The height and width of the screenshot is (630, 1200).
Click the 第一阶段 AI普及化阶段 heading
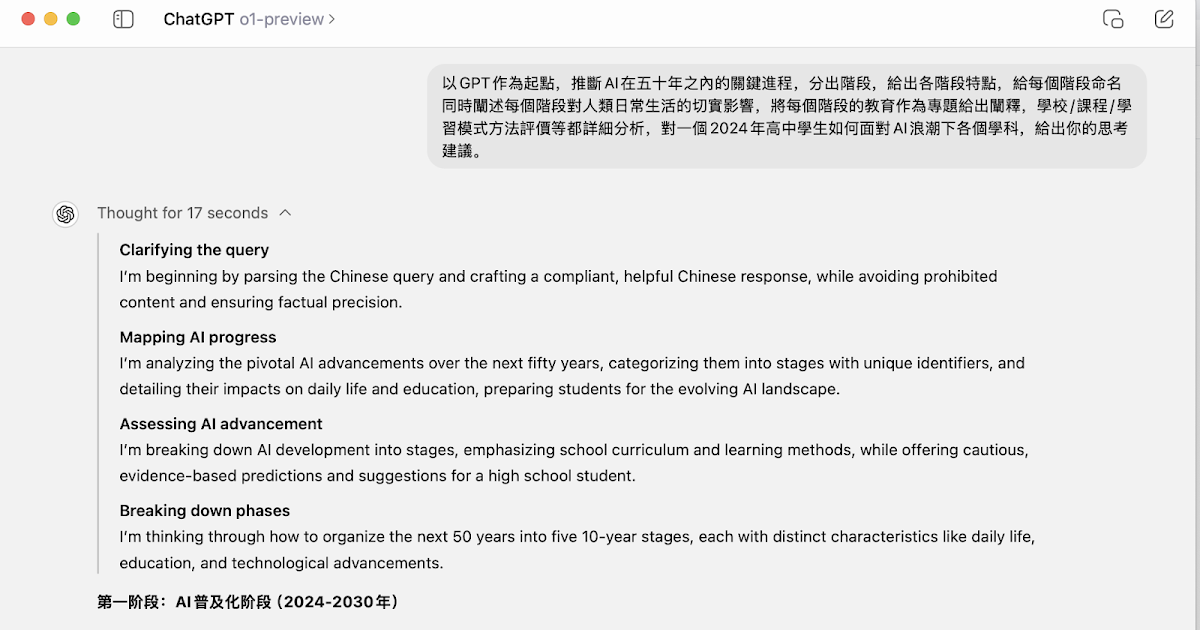(x=248, y=602)
